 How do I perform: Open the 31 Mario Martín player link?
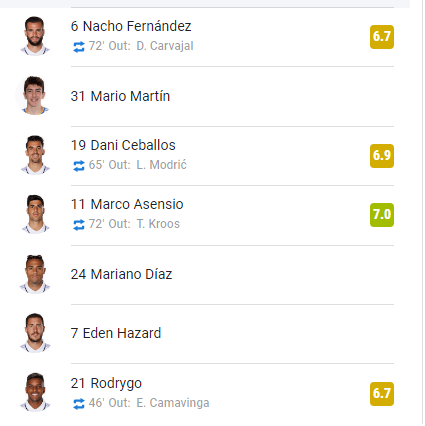[120, 96]
